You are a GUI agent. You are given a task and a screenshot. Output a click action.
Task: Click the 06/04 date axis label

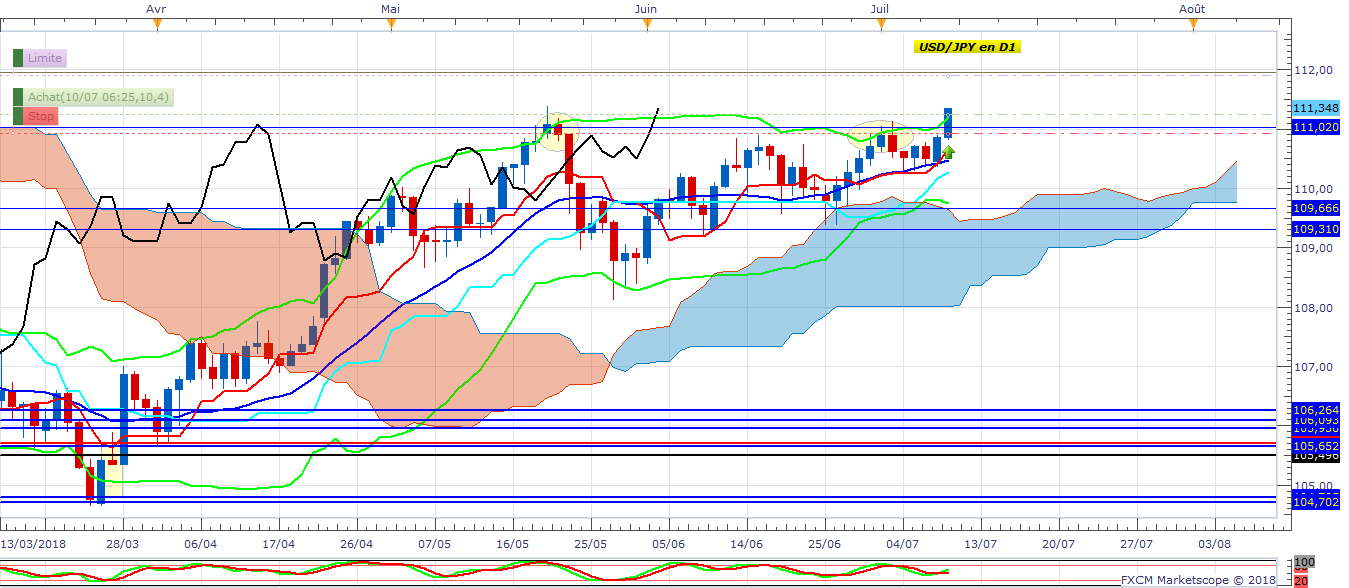(201, 543)
